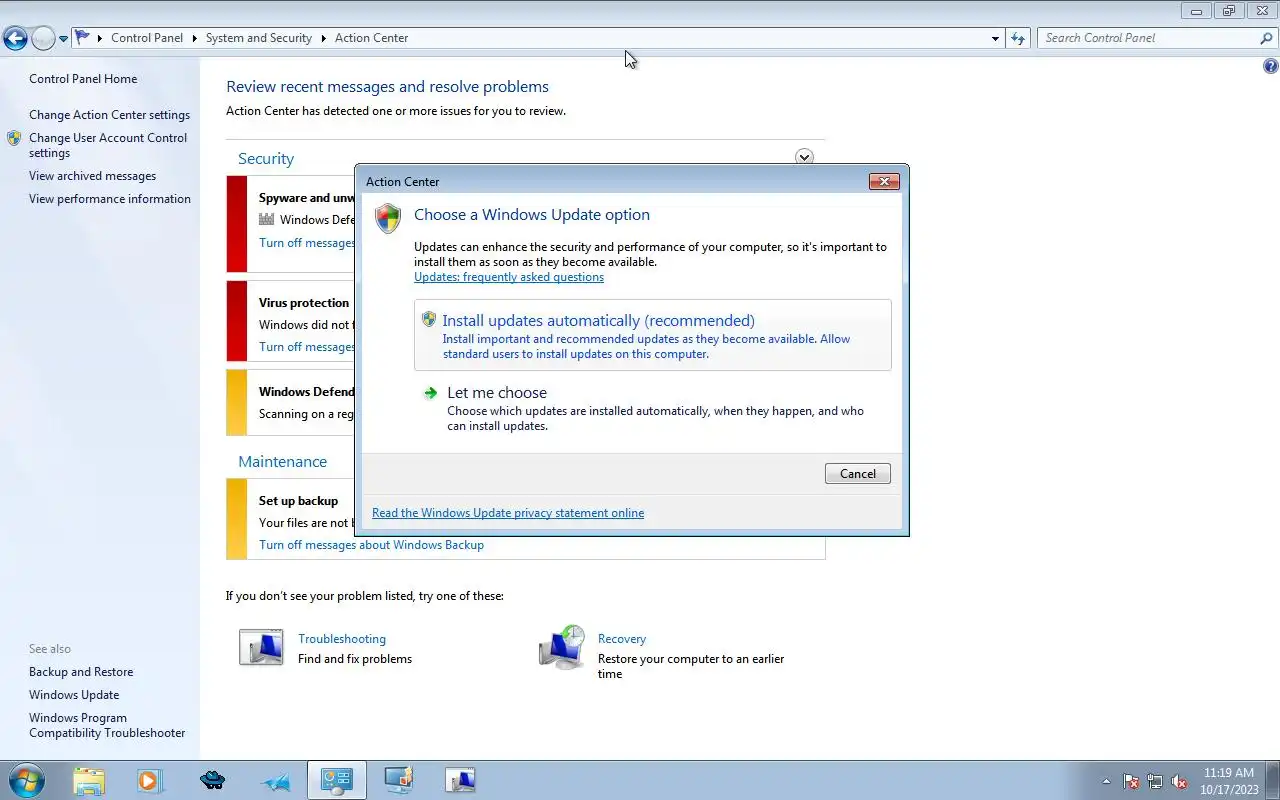Viewport: 1280px width, 800px height.
Task: Open the Troubleshooting link
Action: [342, 639]
